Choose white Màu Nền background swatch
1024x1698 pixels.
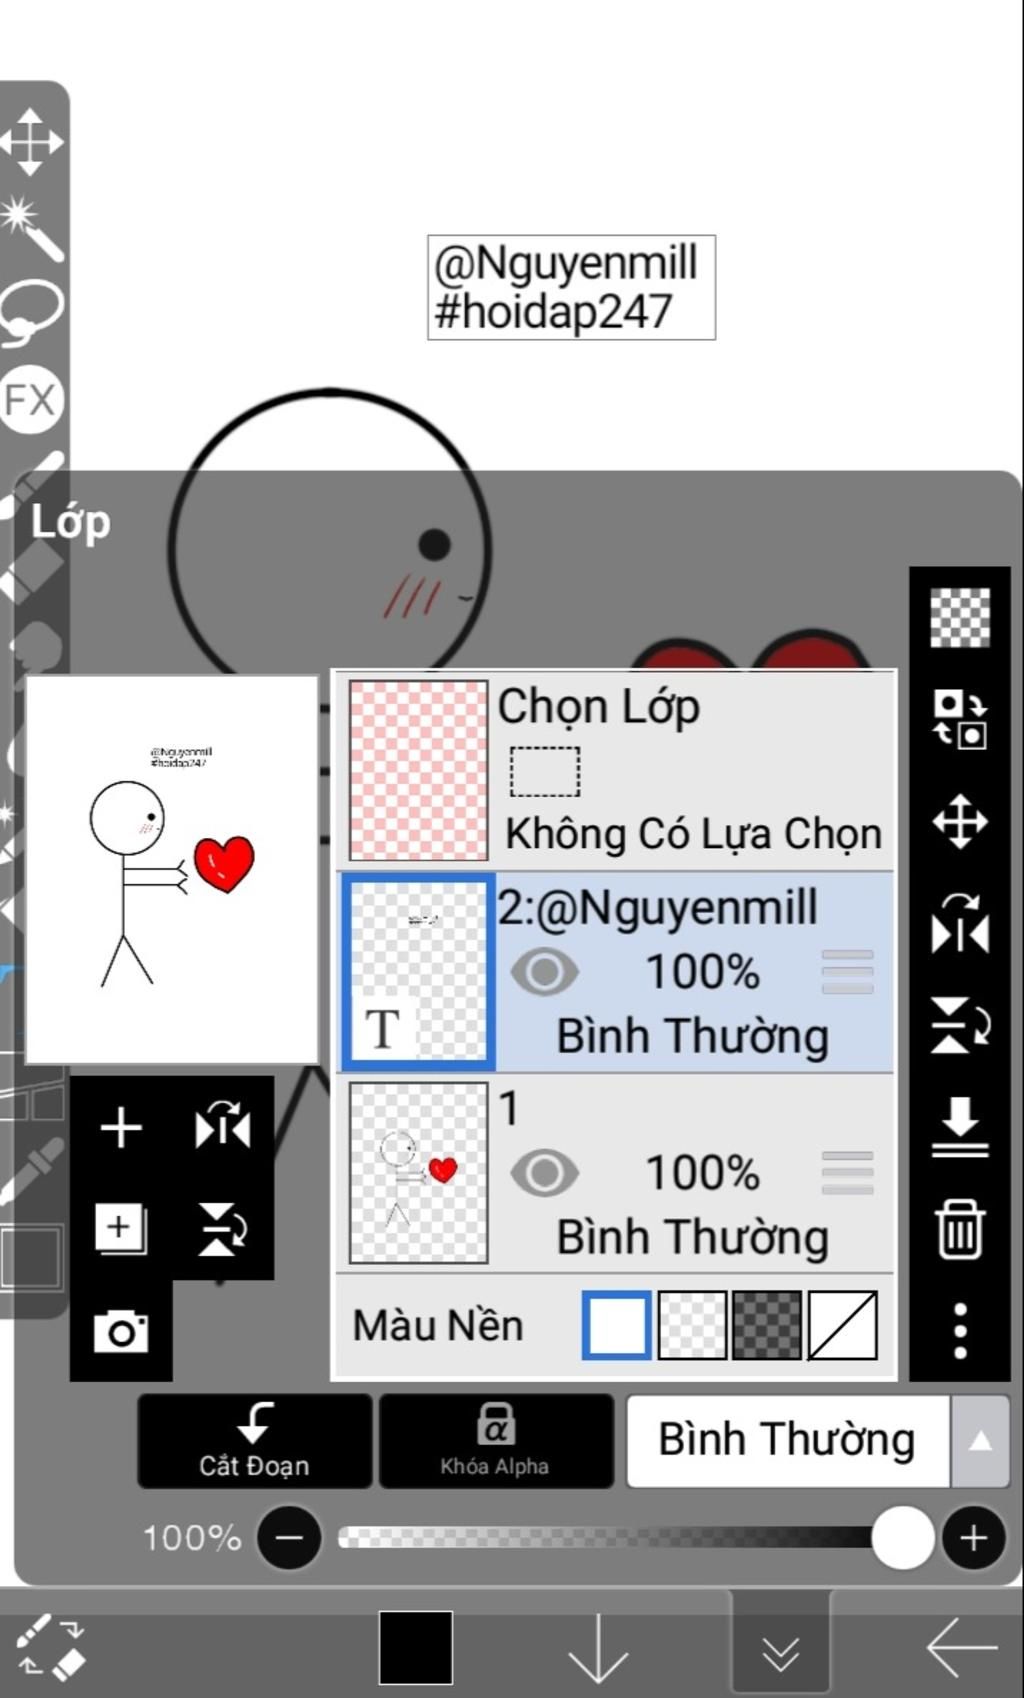pos(617,1325)
